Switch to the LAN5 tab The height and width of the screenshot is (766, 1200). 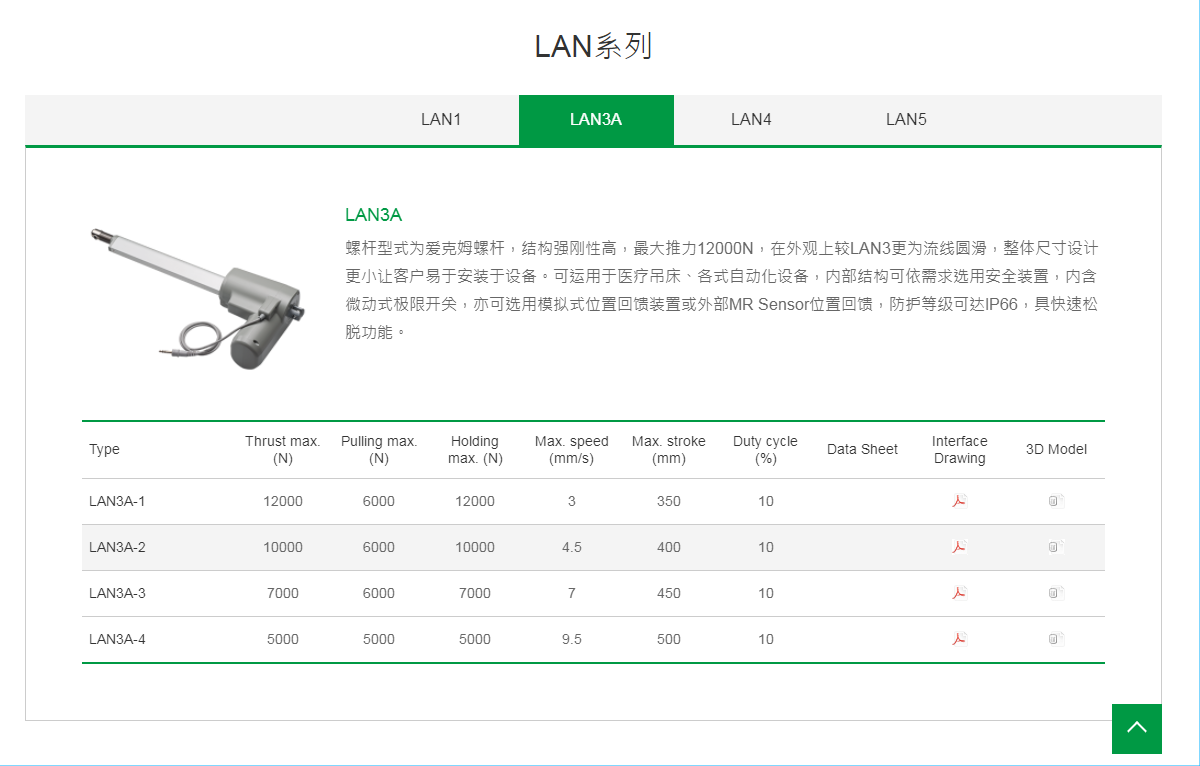(905, 119)
